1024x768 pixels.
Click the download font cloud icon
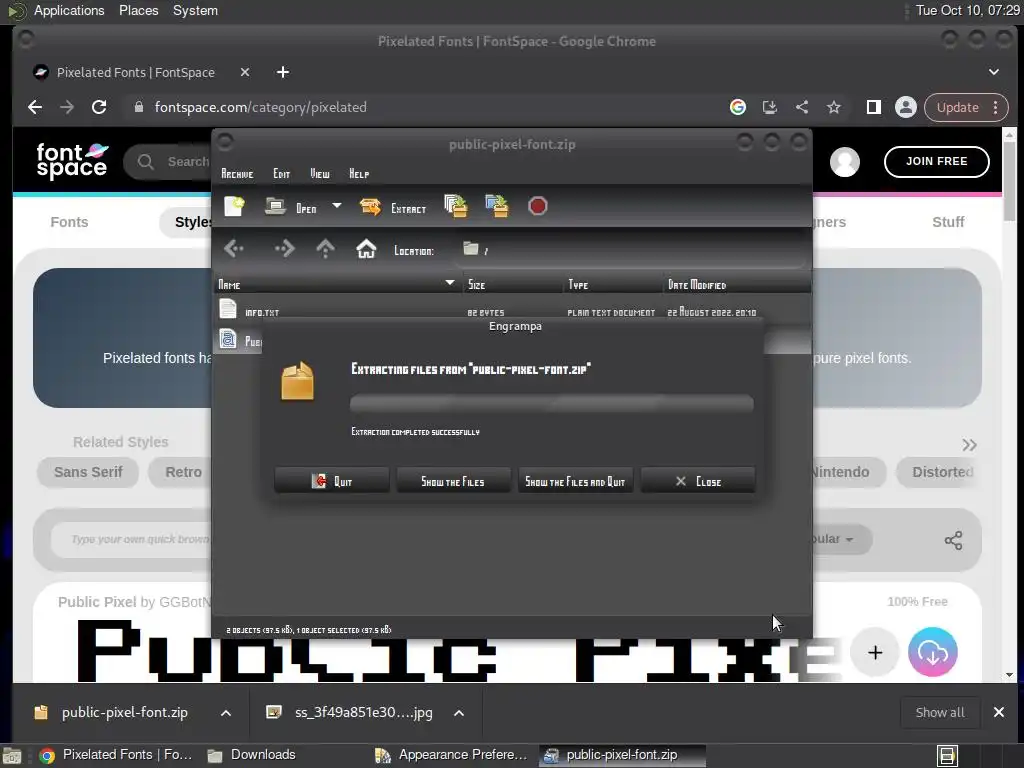(x=933, y=652)
